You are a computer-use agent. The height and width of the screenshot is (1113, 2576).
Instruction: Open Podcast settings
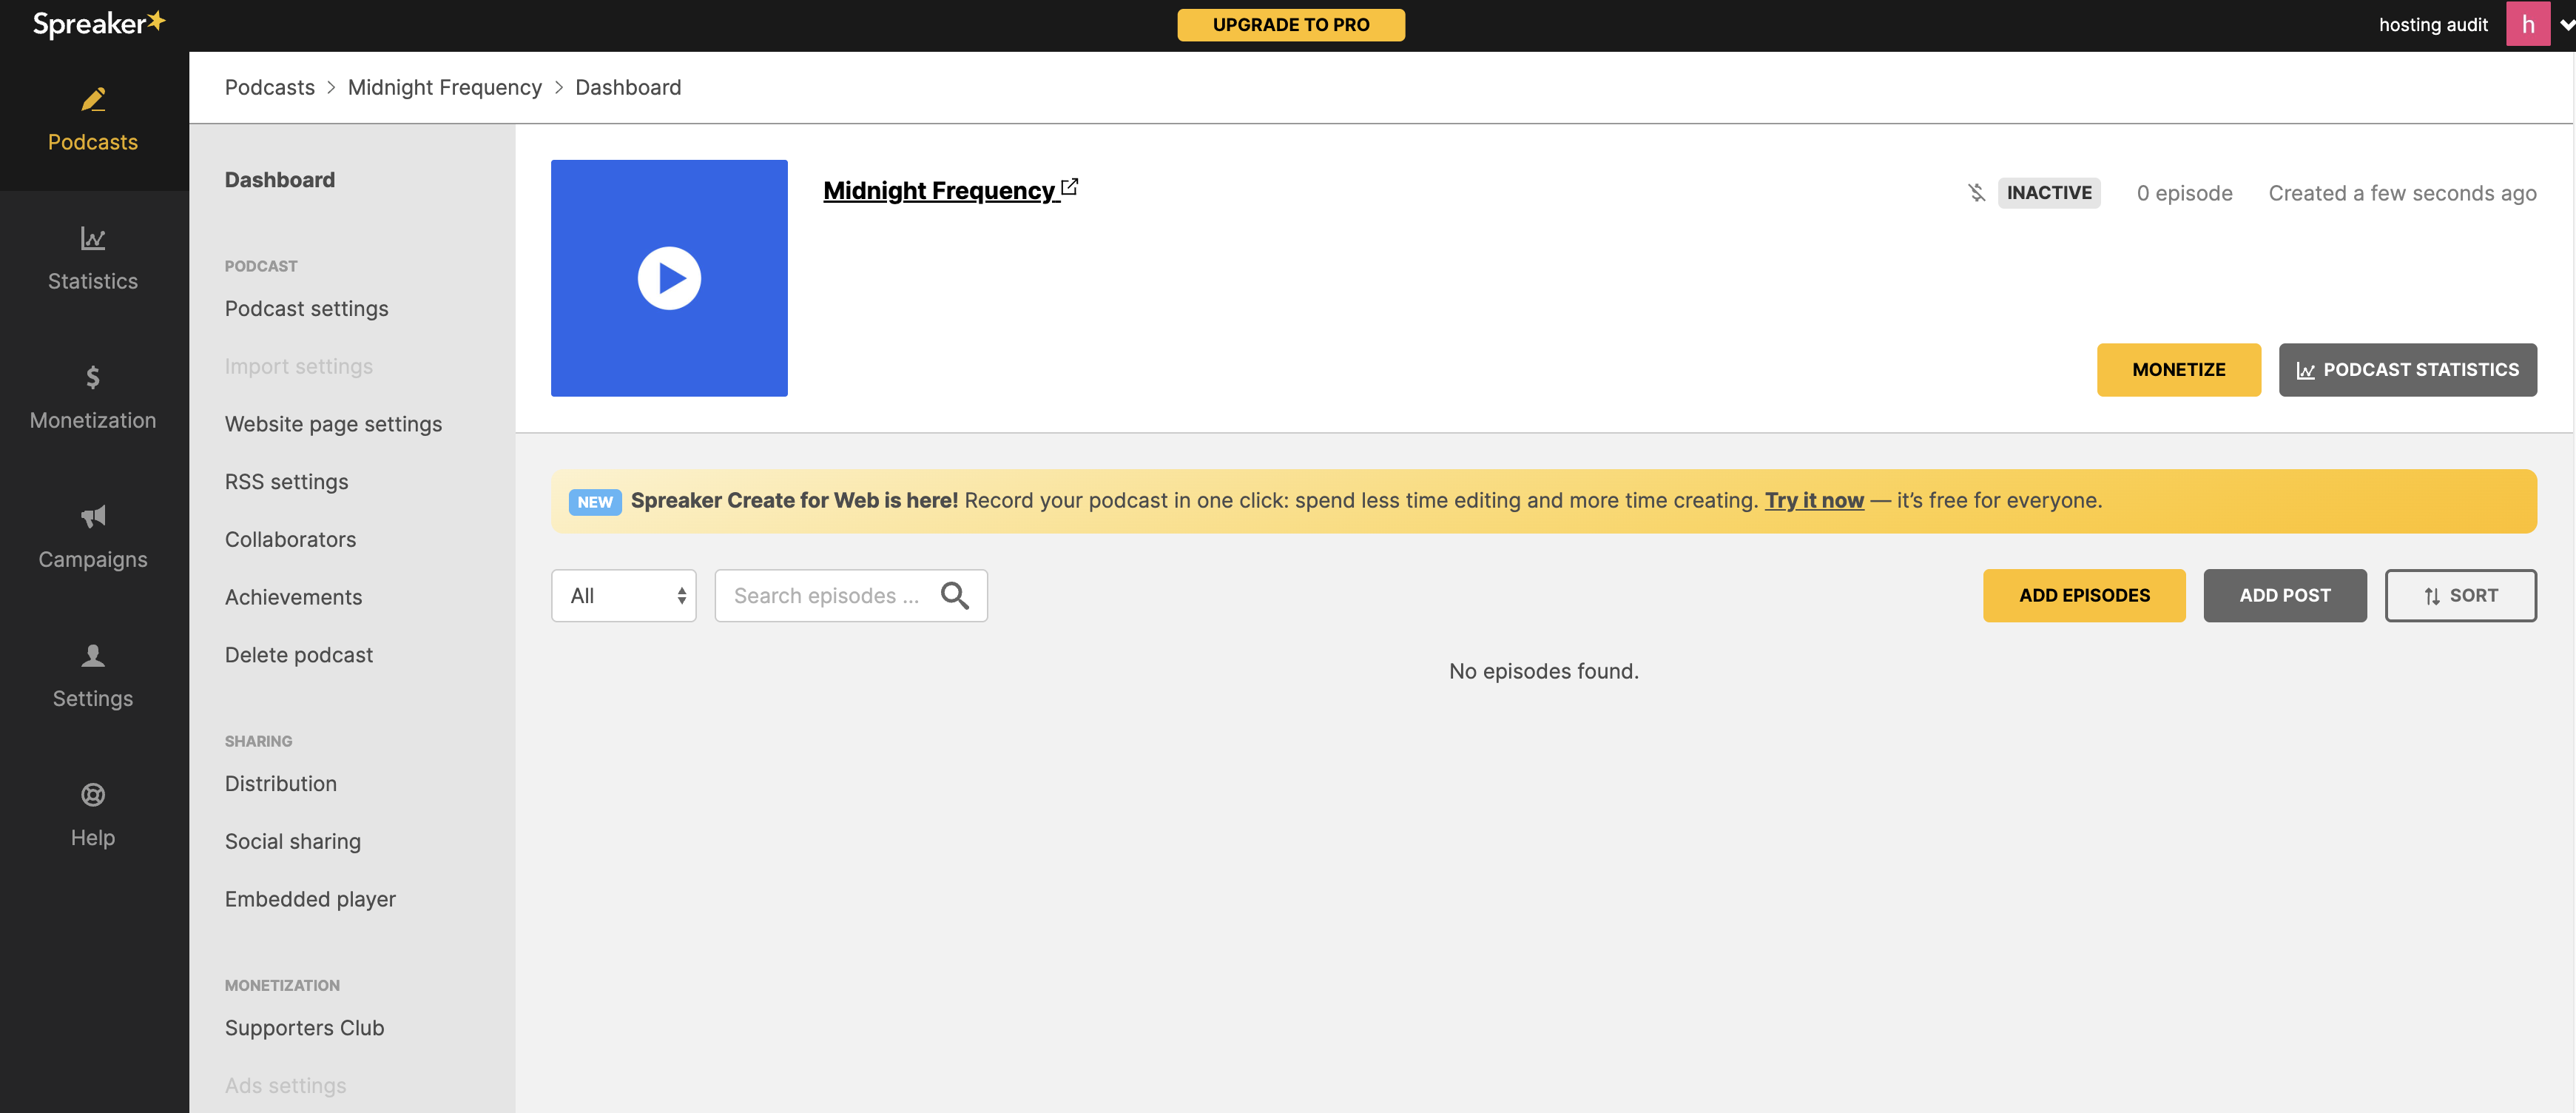tap(306, 309)
